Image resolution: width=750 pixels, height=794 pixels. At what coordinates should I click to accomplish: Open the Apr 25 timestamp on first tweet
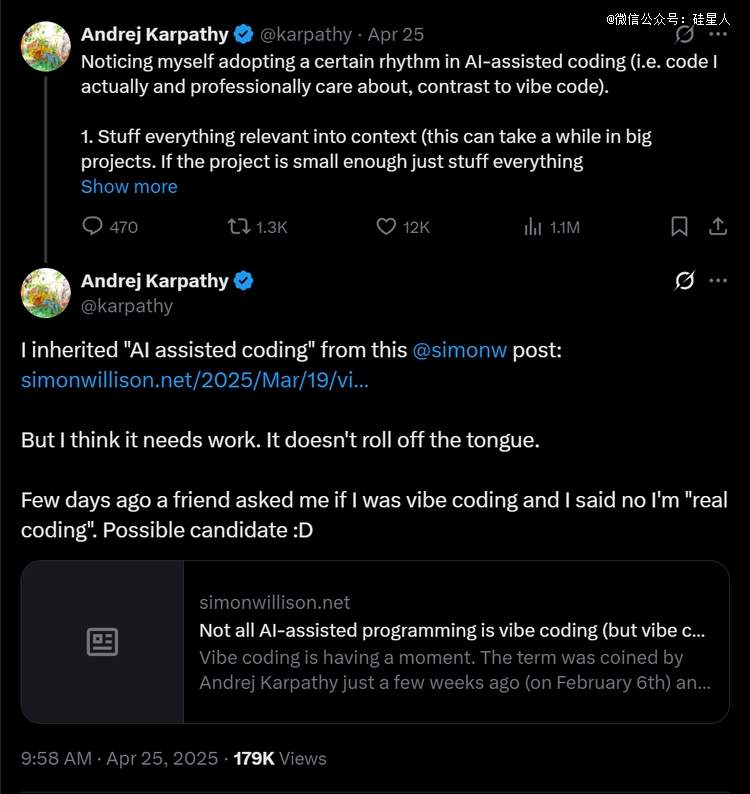(396, 34)
